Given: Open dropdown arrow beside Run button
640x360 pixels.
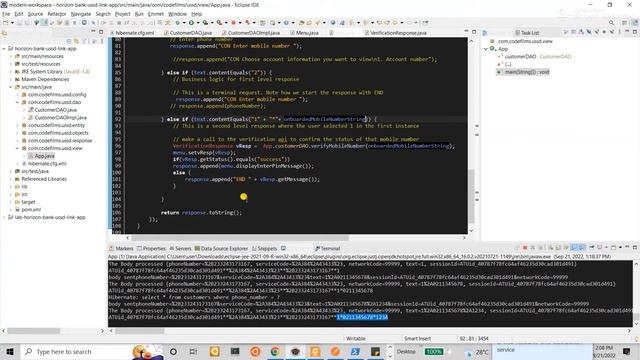Looking at the screenshot, I should (x=197, y=23).
